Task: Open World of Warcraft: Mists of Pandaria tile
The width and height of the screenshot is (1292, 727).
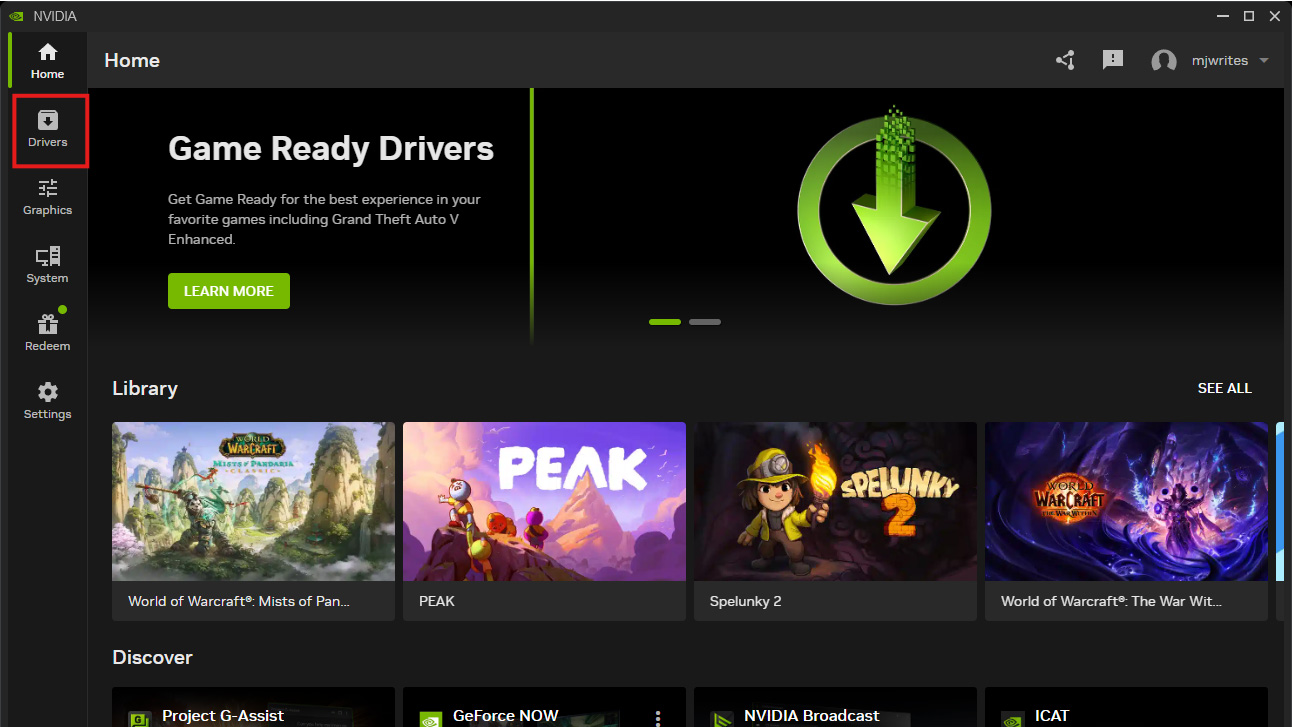Action: coord(253,501)
